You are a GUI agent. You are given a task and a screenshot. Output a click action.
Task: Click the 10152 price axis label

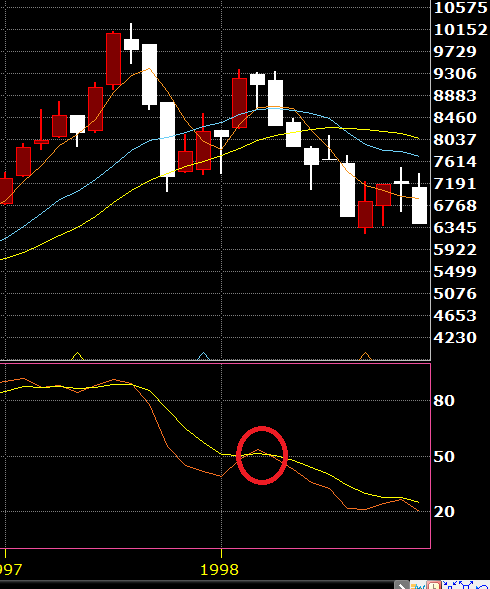point(460,29)
